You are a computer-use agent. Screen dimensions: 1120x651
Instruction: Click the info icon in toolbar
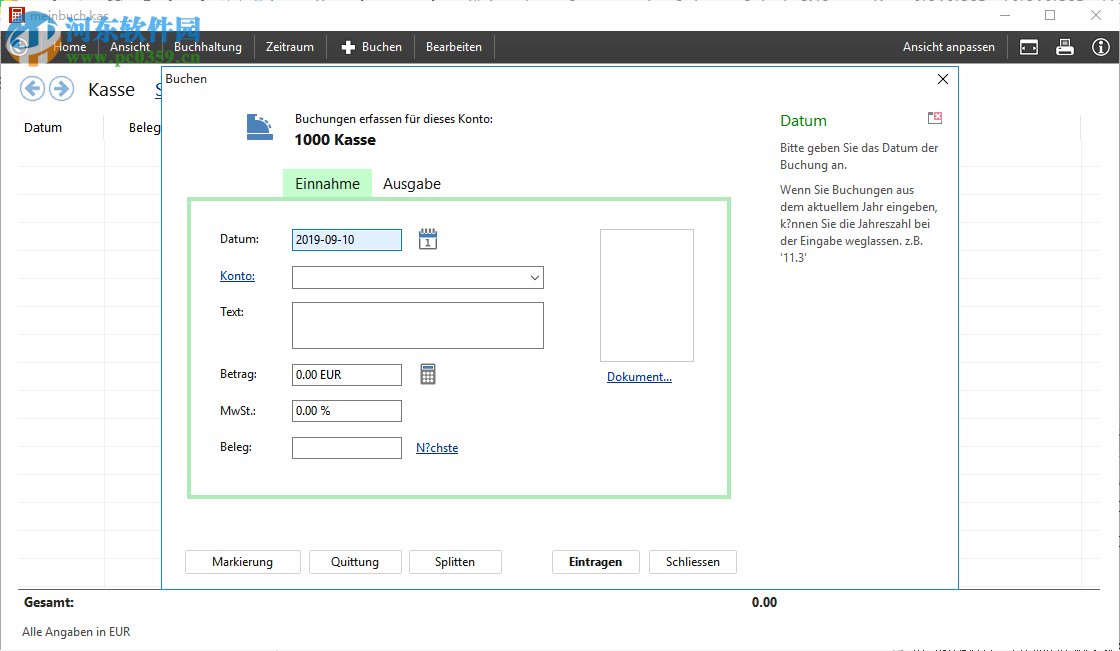coord(1100,47)
